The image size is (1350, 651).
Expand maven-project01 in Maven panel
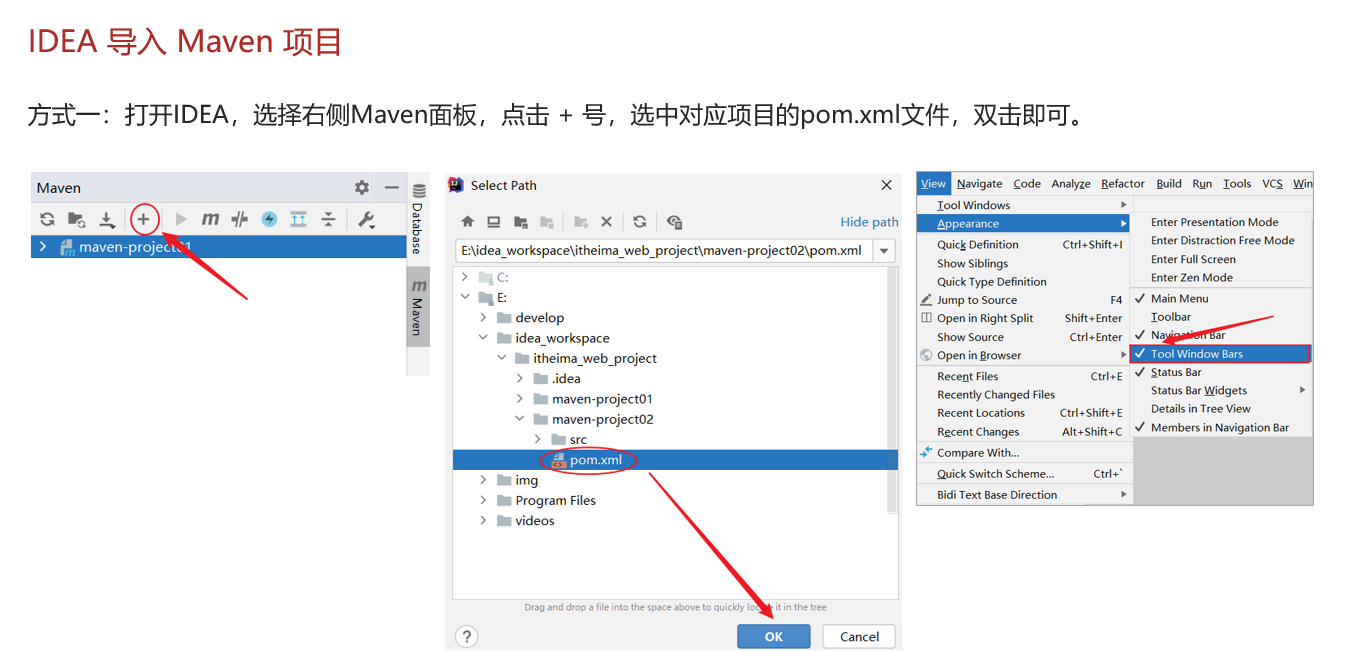42,246
